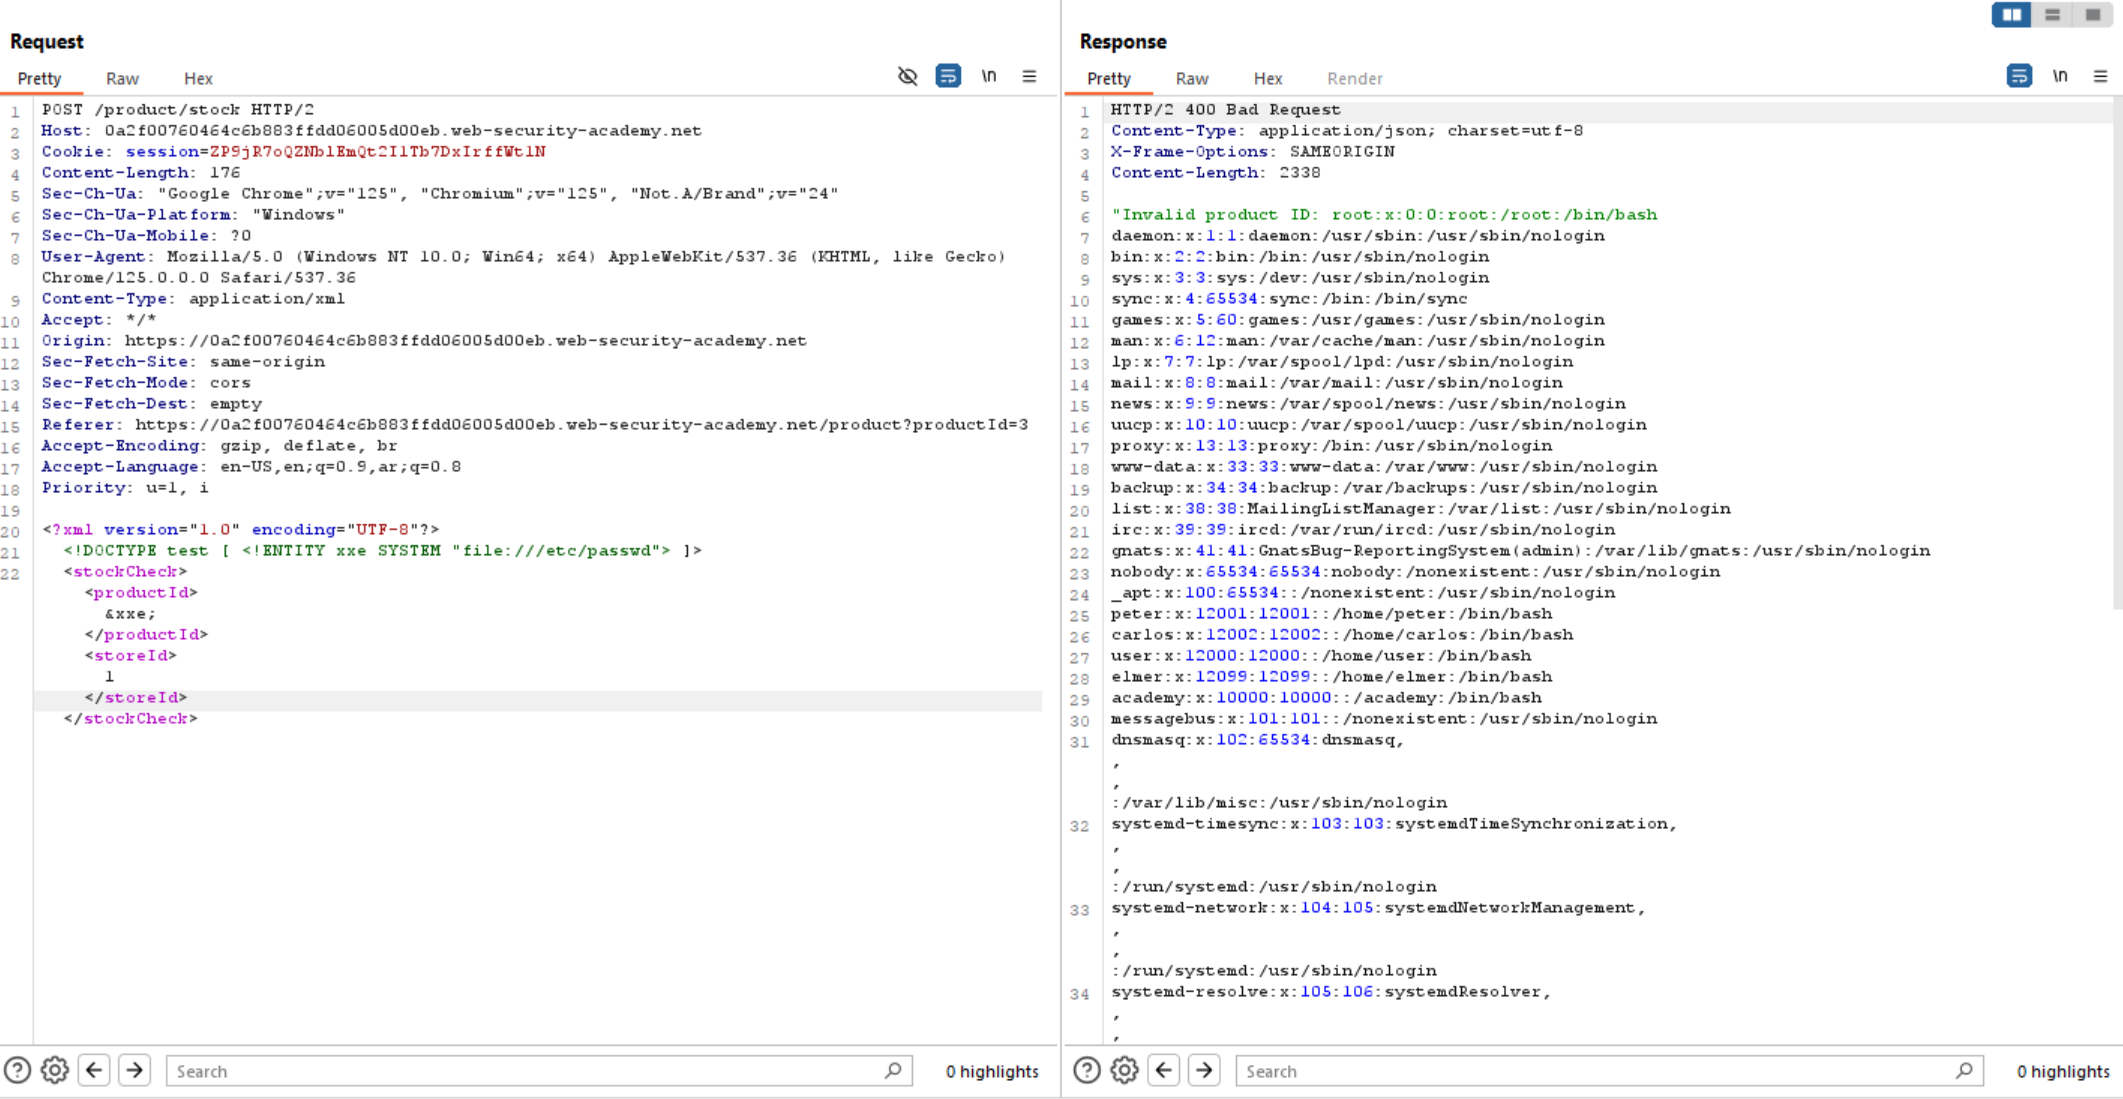2123x1099 pixels.
Task: Toggle word wrap icon in Request panel
Action: tap(948, 76)
